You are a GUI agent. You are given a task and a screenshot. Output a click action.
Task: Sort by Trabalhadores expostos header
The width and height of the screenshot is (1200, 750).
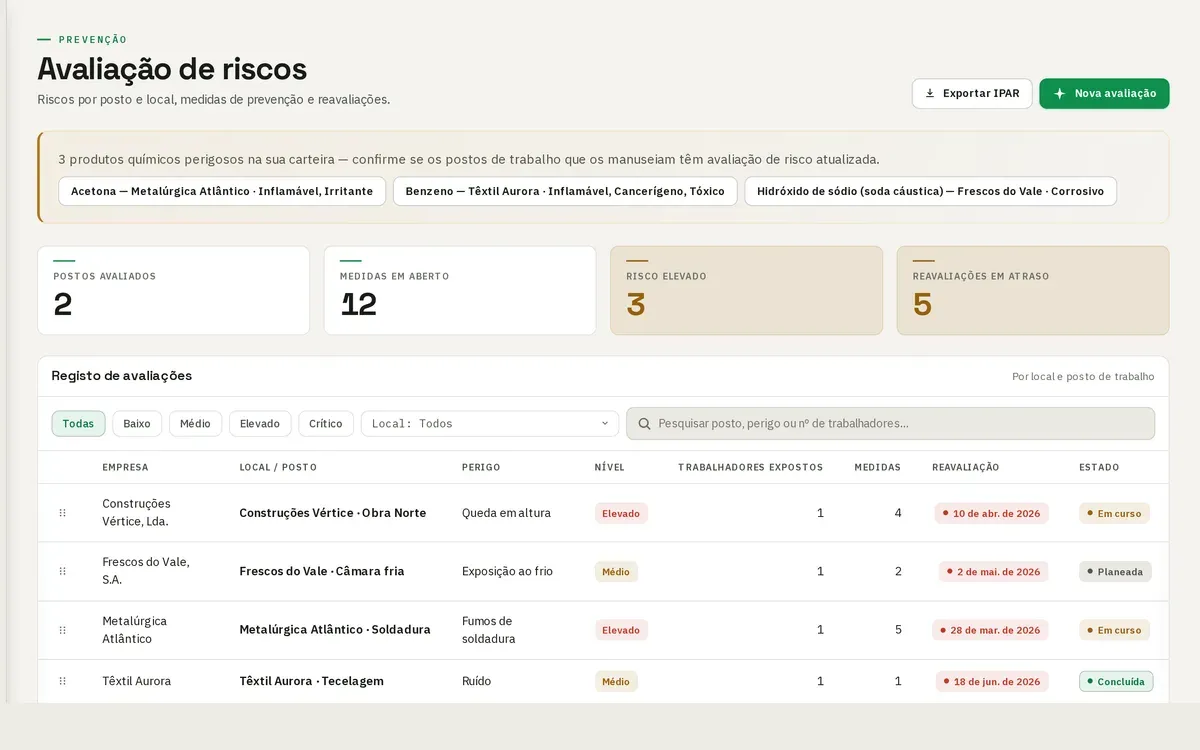click(750, 467)
